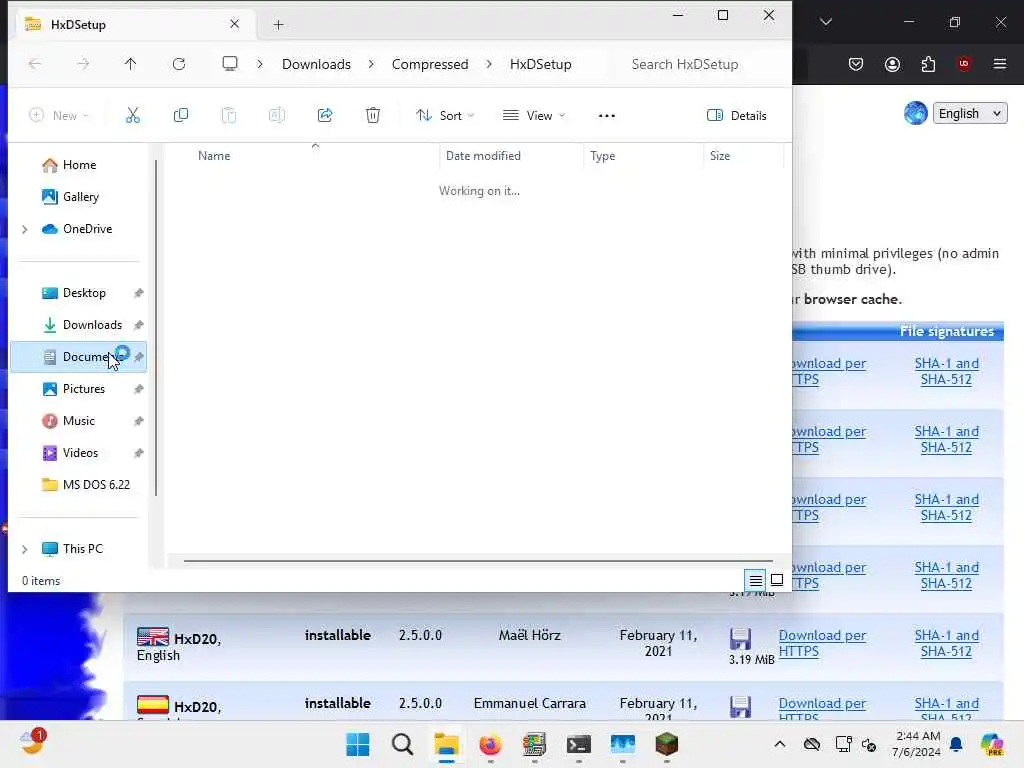This screenshot has width=1024, height=768.
Task: Switch to details list view icon
Action: tap(756, 580)
